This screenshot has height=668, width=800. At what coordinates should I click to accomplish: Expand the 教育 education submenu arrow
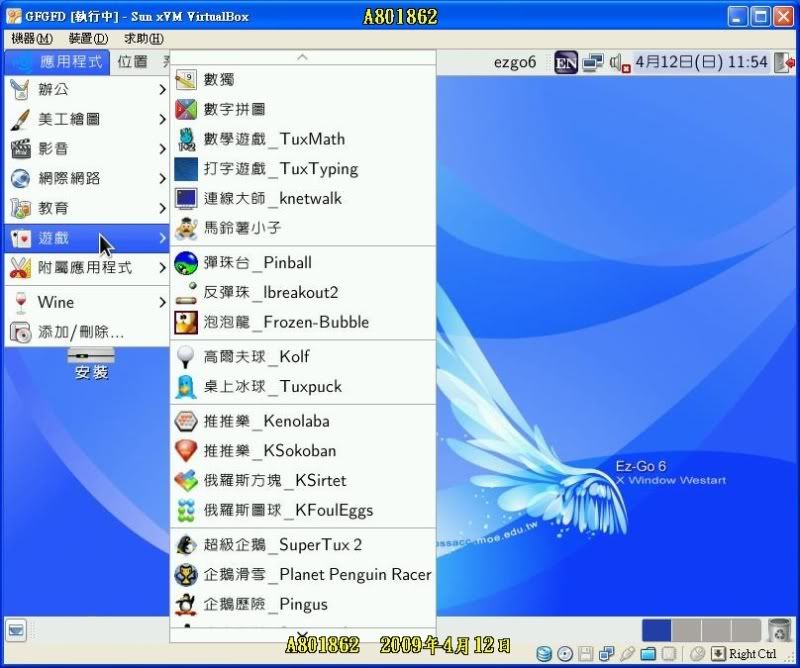[x=162, y=208]
